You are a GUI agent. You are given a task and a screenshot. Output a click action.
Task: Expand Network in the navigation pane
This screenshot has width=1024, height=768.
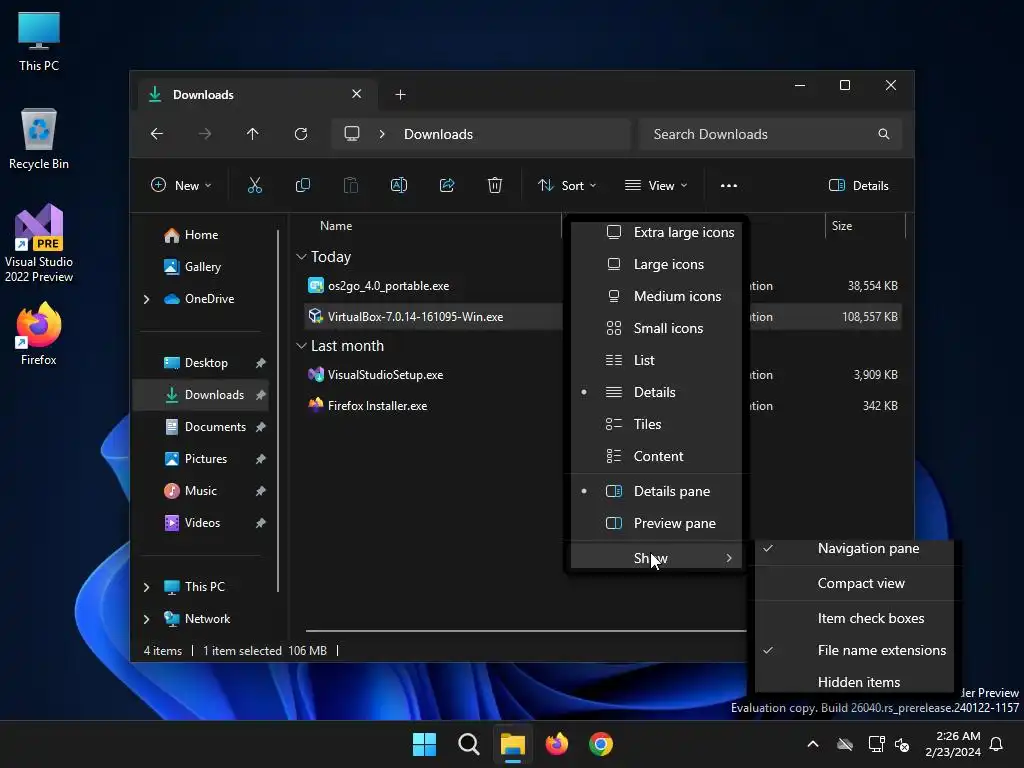(146, 619)
